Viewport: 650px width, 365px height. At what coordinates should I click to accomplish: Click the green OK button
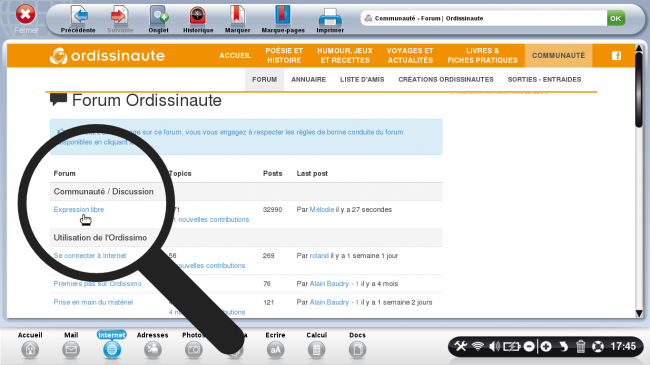(x=616, y=18)
